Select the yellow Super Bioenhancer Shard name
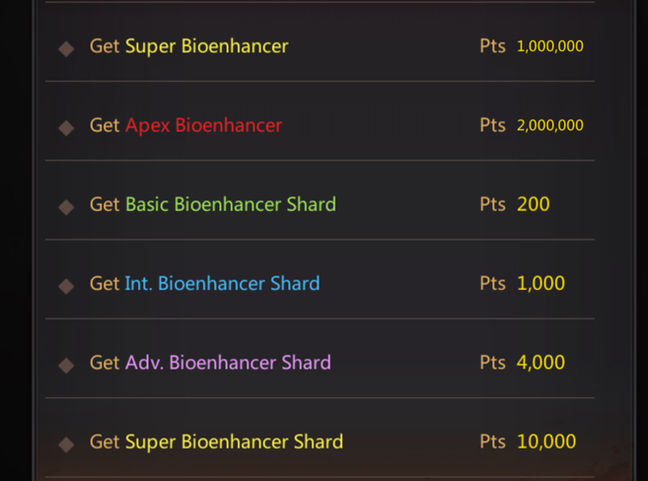The width and height of the screenshot is (648, 481). [x=234, y=441]
